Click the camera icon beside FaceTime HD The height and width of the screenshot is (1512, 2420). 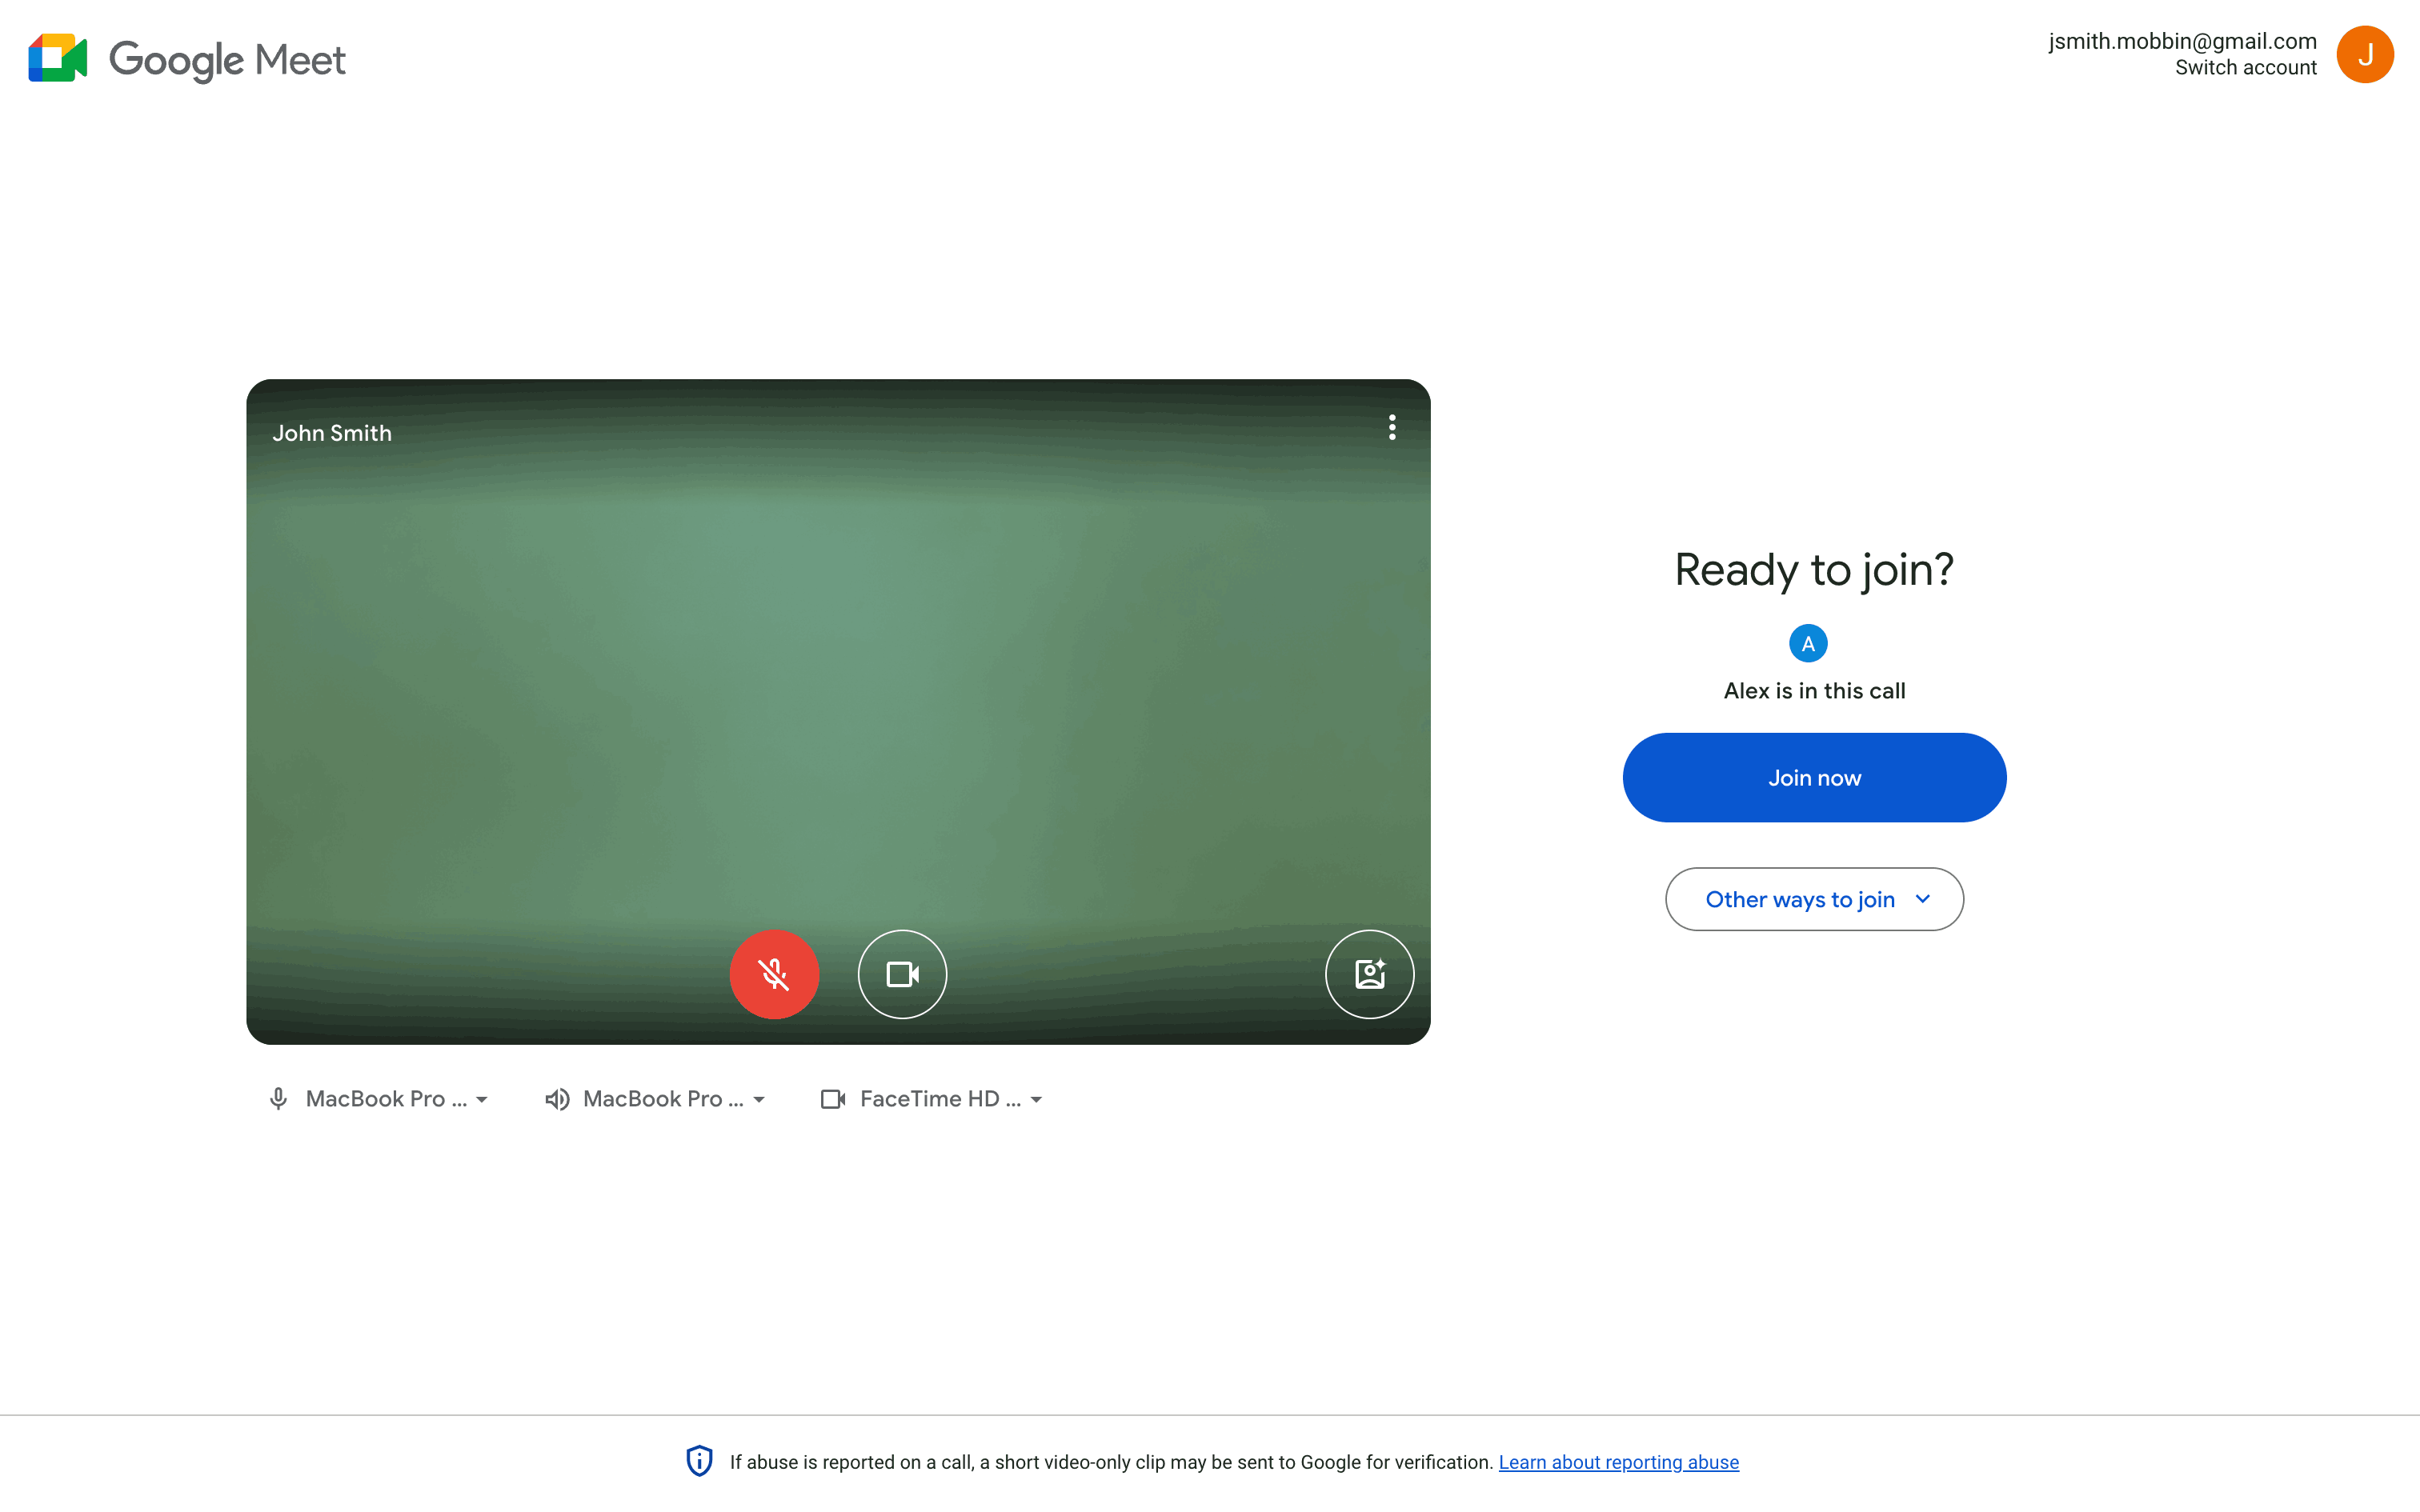pos(833,1099)
